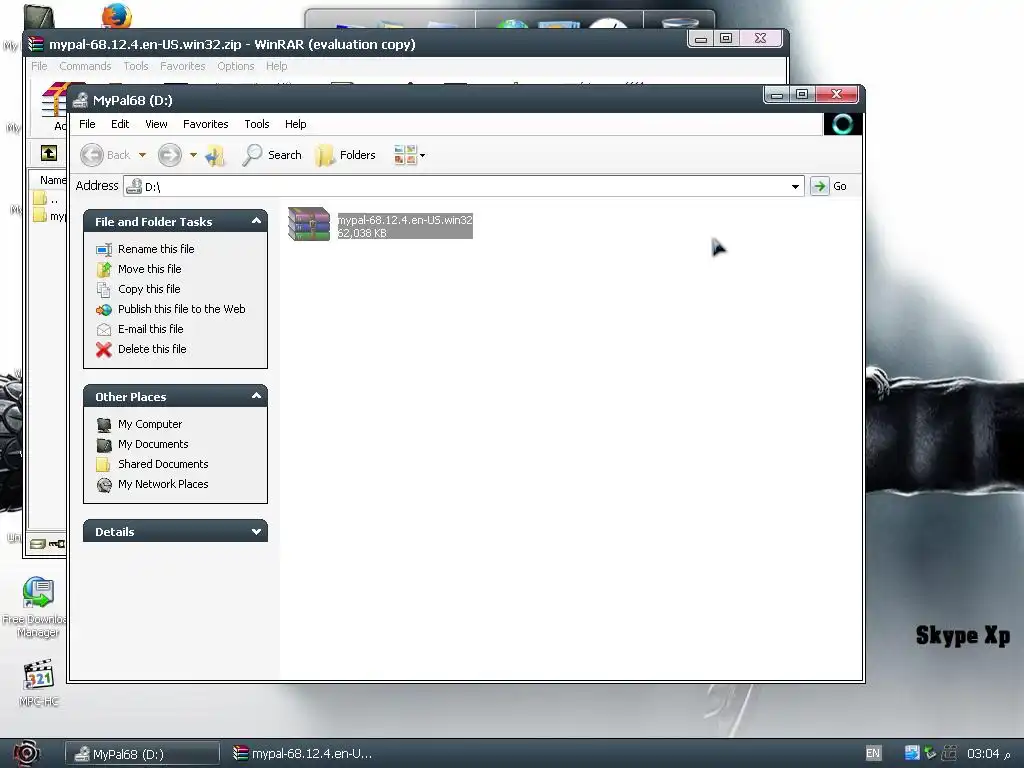The width and height of the screenshot is (1024, 768).
Task: Switch to mypal-68.12.4 WinRAR taskbar button
Action: [302, 754]
